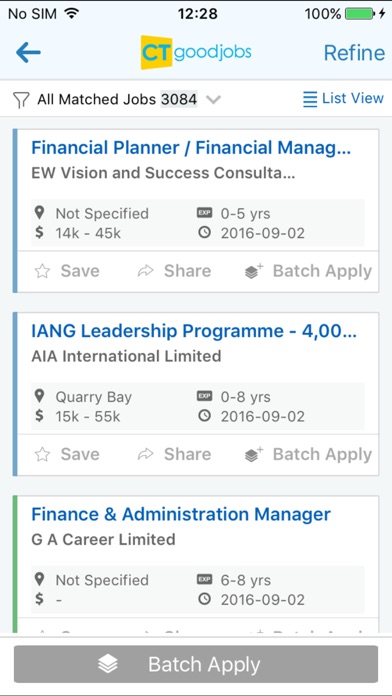This screenshot has height=696, width=392.
Task: Open the IANG Leadership Programme job title
Action: 194,331
